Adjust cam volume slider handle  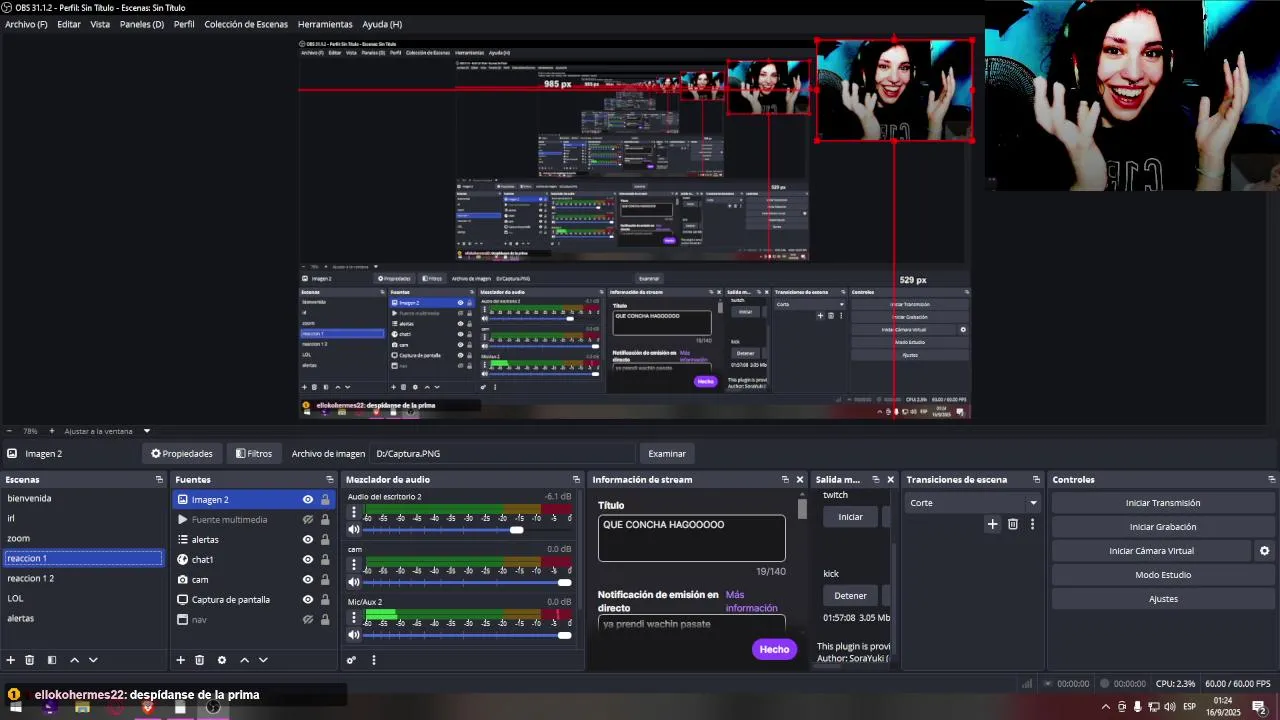(565, 582)
